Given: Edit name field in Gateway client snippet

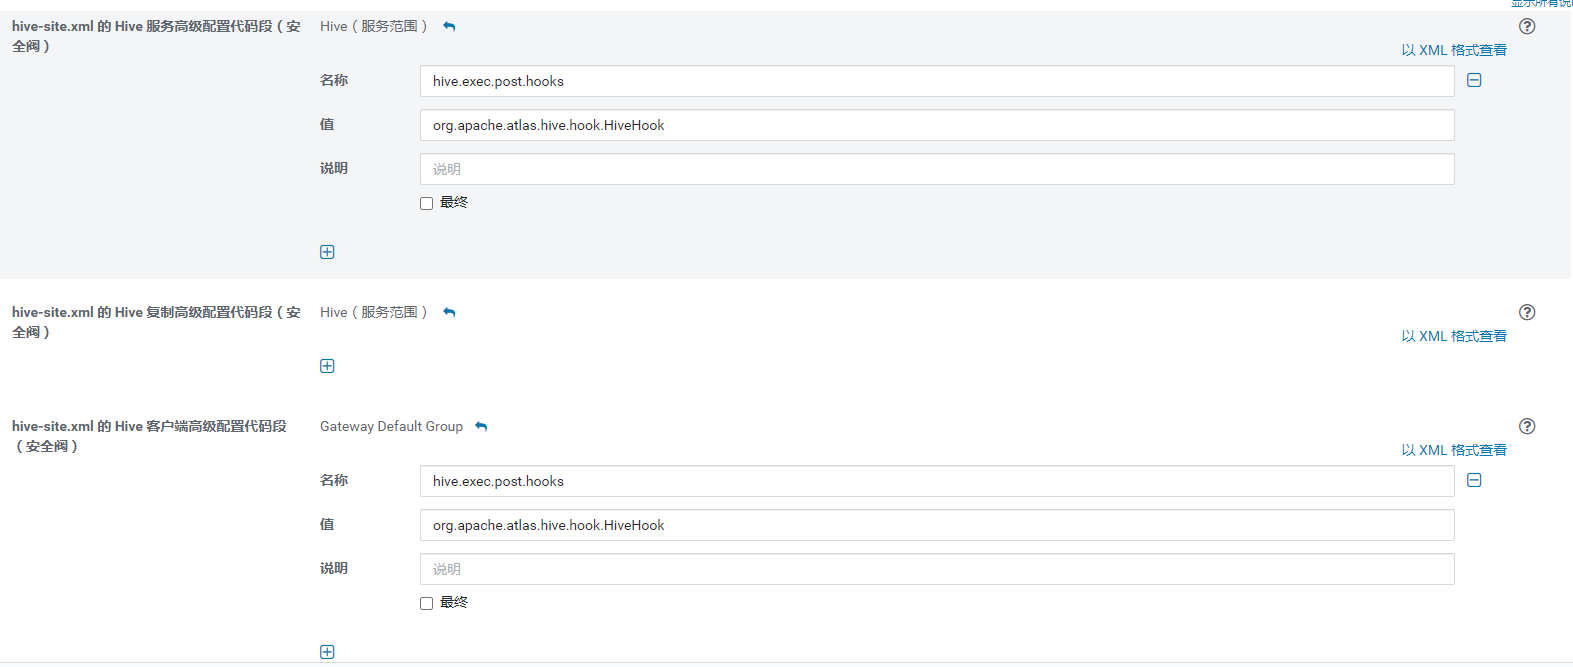Looking at the screenshot, I should (x=937, y=481).
